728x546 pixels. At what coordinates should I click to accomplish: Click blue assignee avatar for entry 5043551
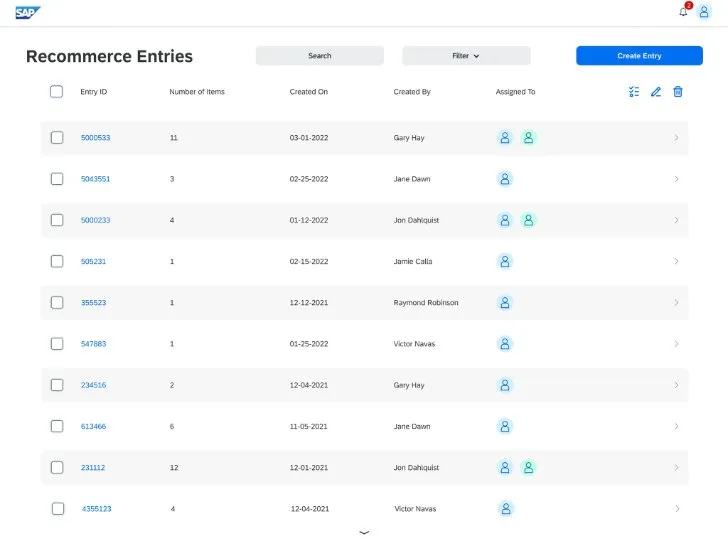505,179
